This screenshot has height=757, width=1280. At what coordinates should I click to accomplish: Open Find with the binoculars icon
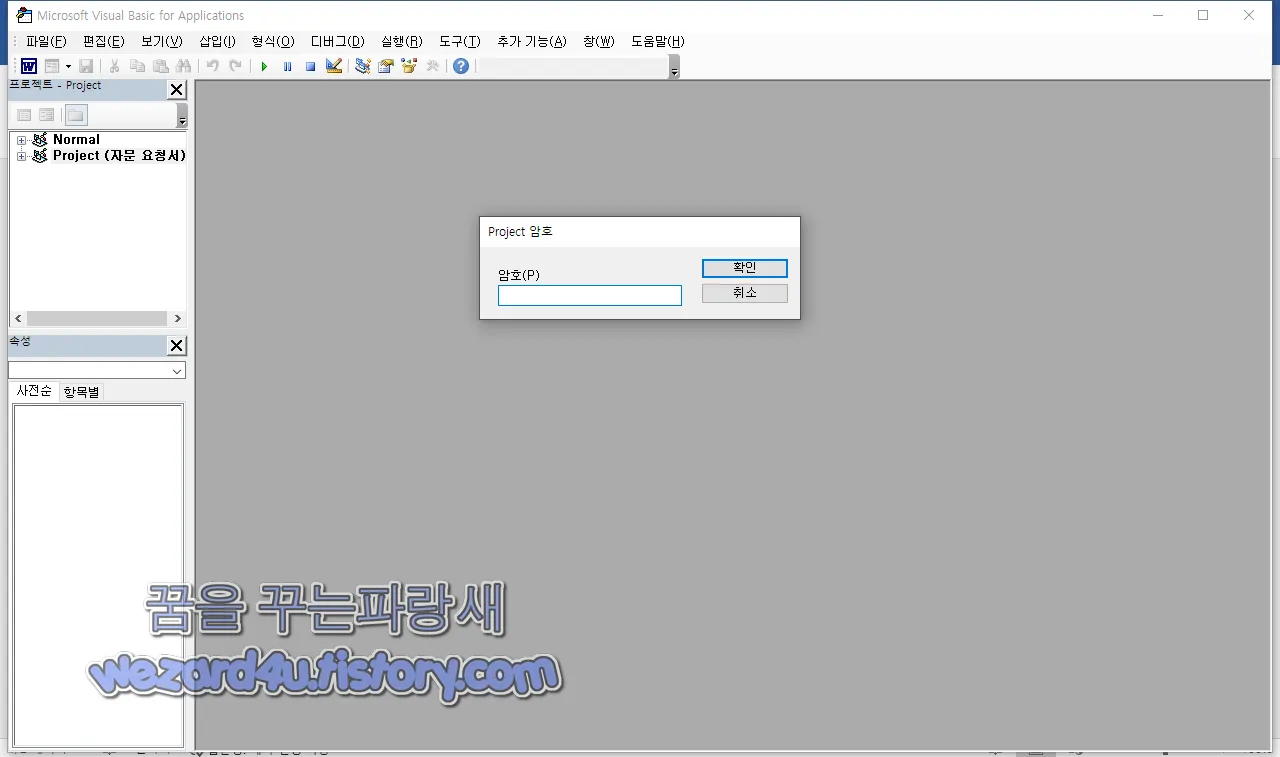click(x=183, y=66)
